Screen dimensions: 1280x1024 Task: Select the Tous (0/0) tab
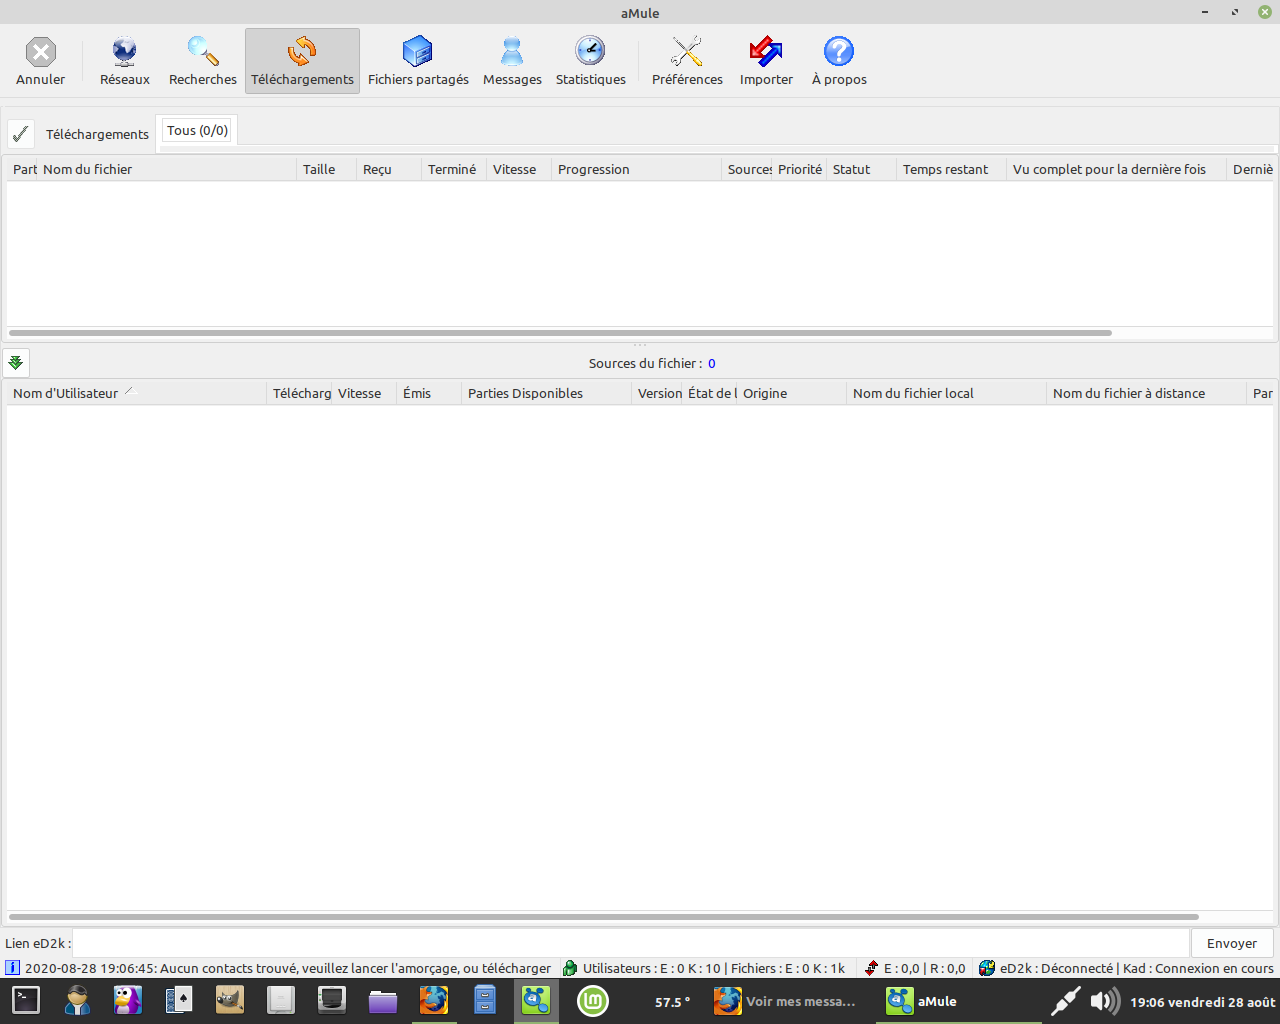[x=197, y=131]
